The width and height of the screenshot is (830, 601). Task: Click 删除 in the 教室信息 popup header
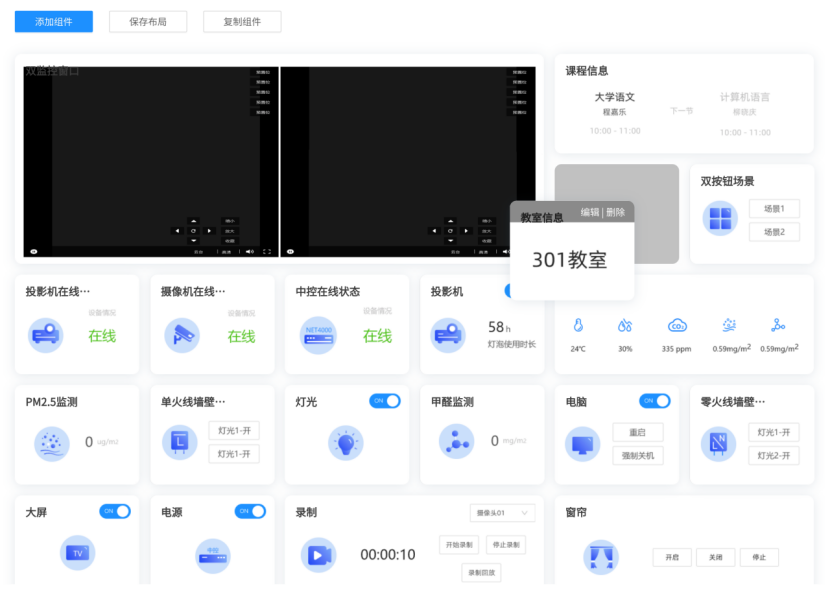(x=616, y=212)
